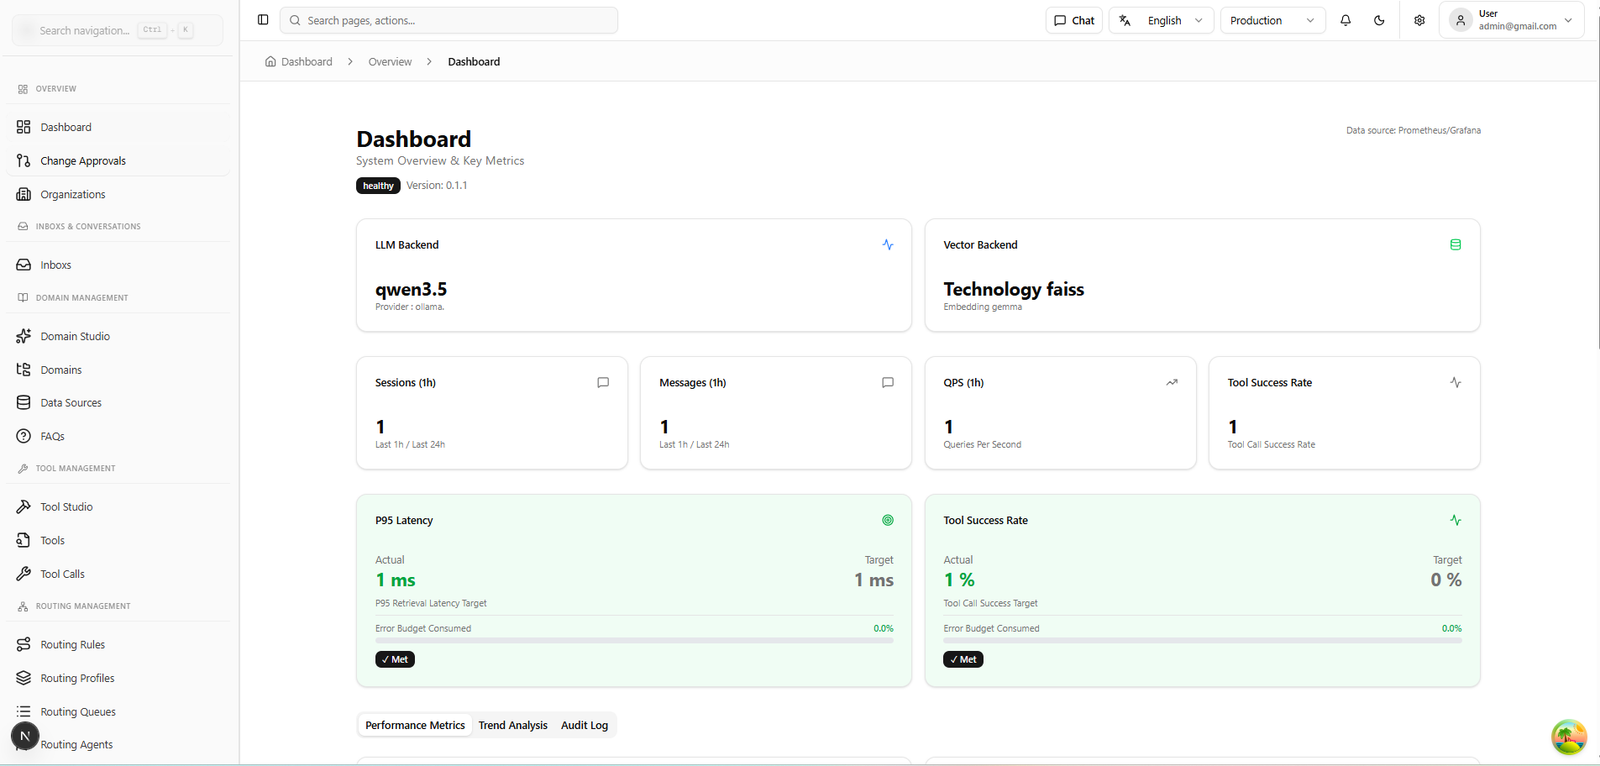1600x766 pixels.
Task: Toggle dark mode moon icon
Action: (x=1380, y=20)
